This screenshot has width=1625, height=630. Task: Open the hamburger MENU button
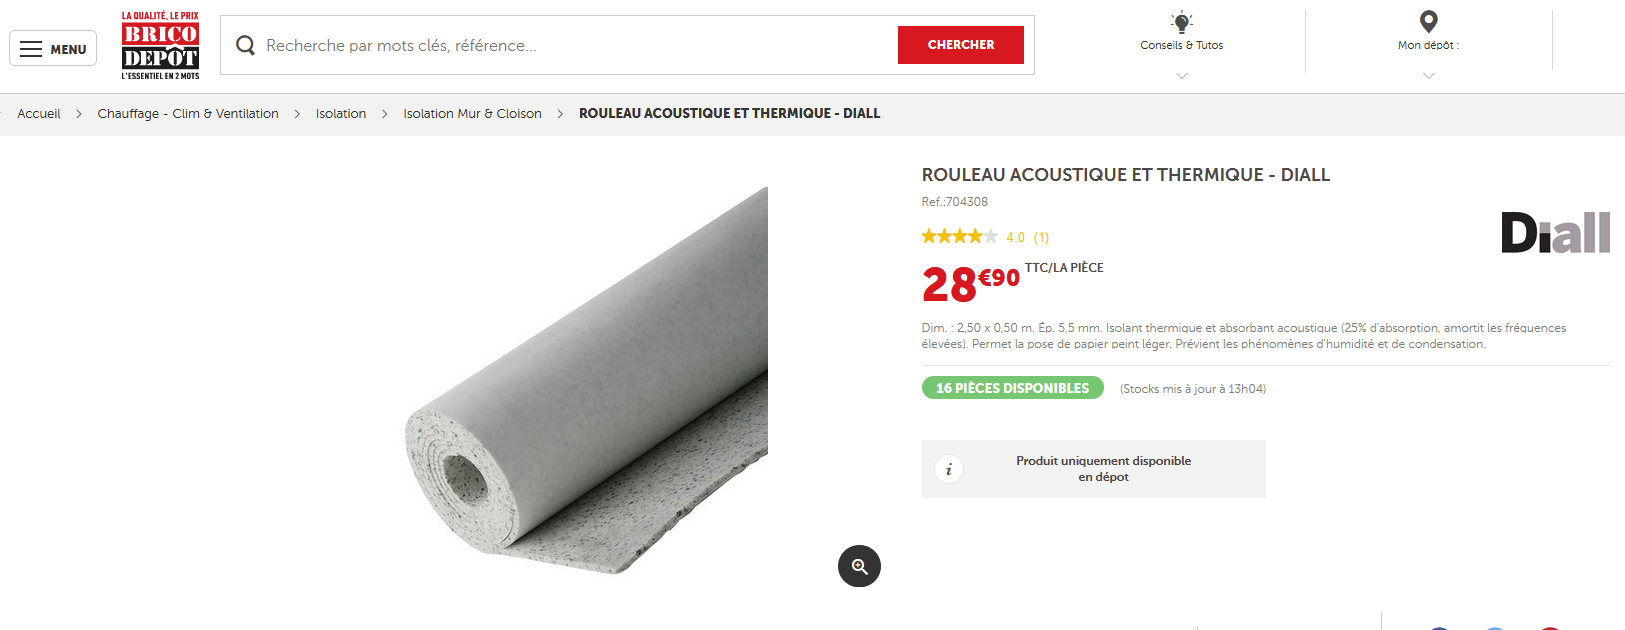(53, 48)
